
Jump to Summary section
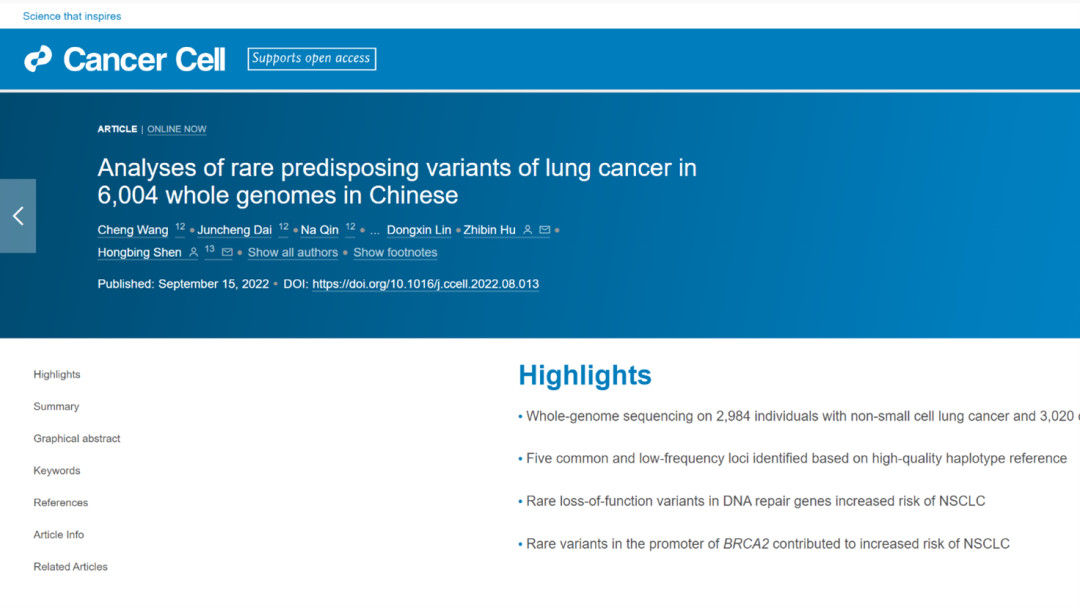56,407
